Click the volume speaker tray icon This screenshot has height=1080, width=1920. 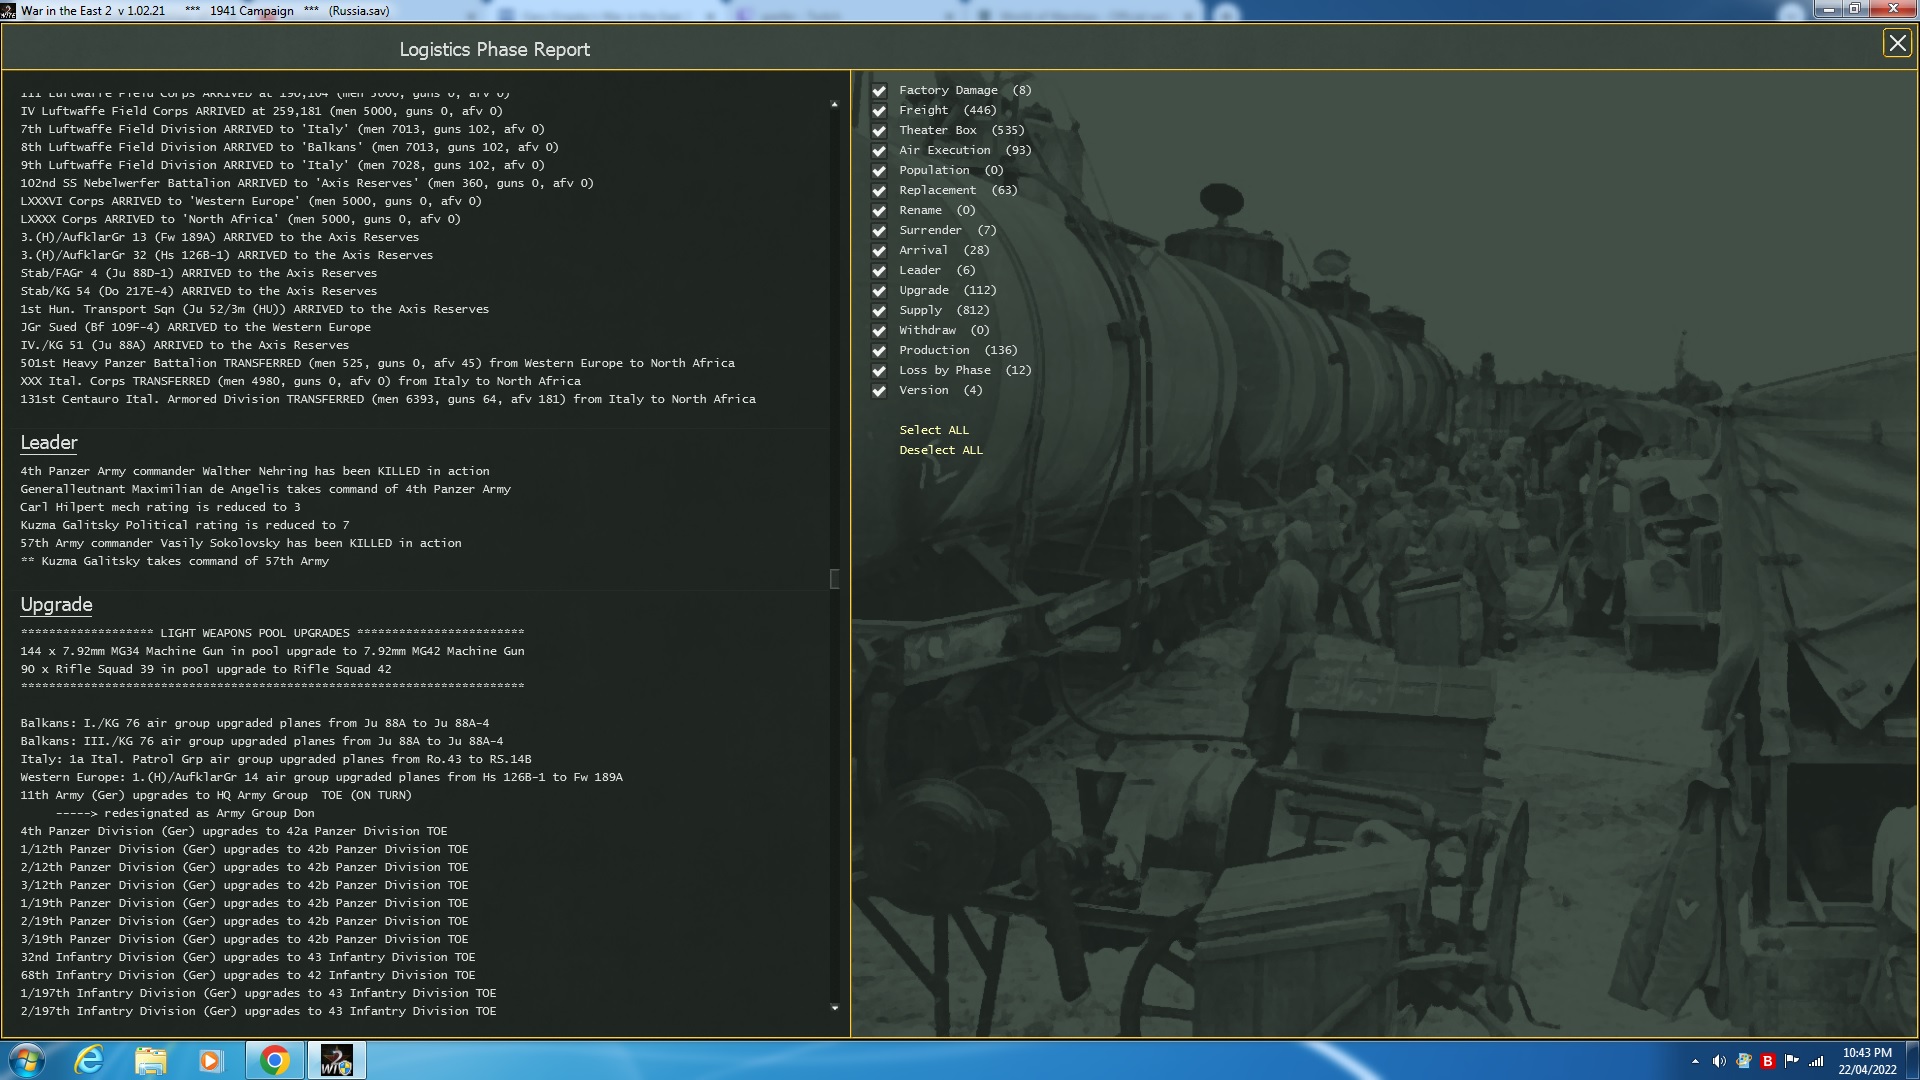tap(1719, 1061)
